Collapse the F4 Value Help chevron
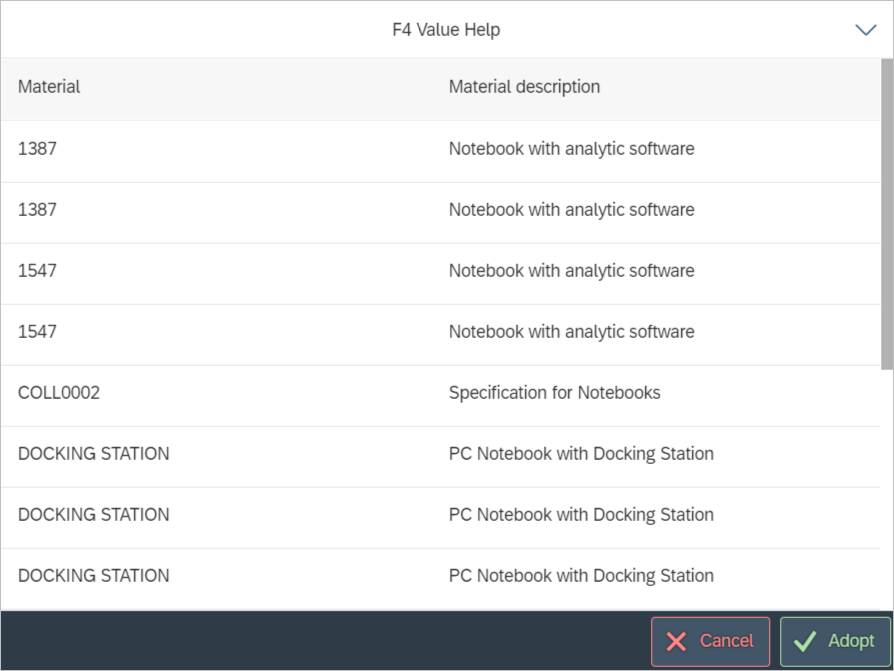894x671 pixels. tap(865, 30)
